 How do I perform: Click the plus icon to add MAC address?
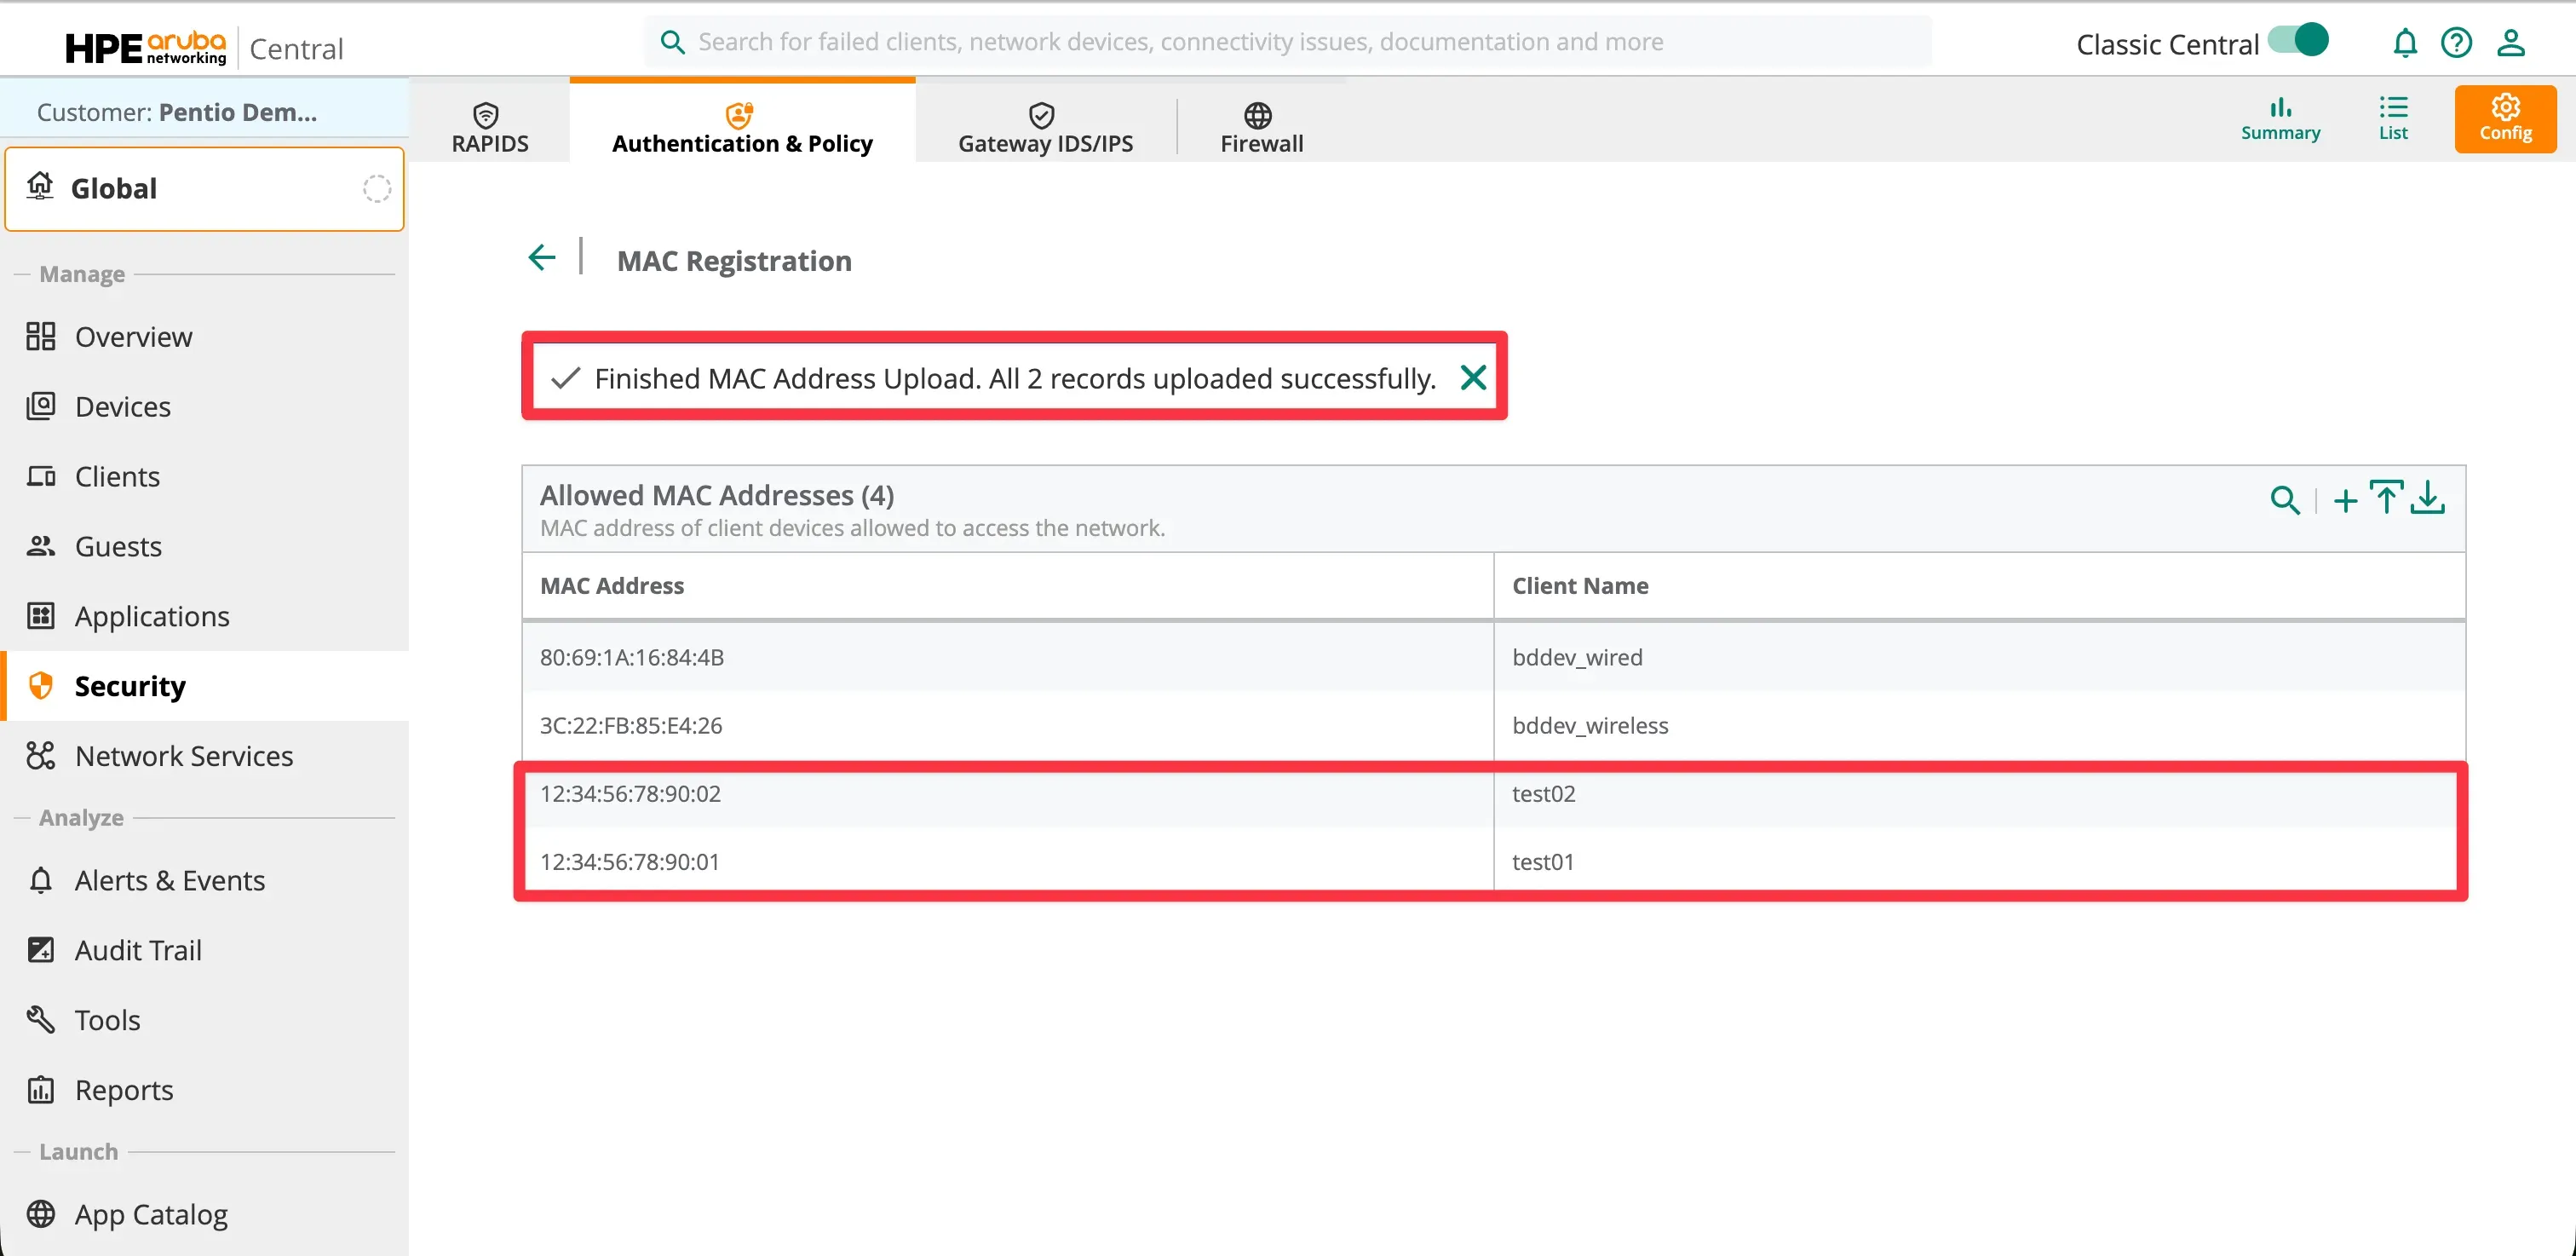[x=2345, y=500]
